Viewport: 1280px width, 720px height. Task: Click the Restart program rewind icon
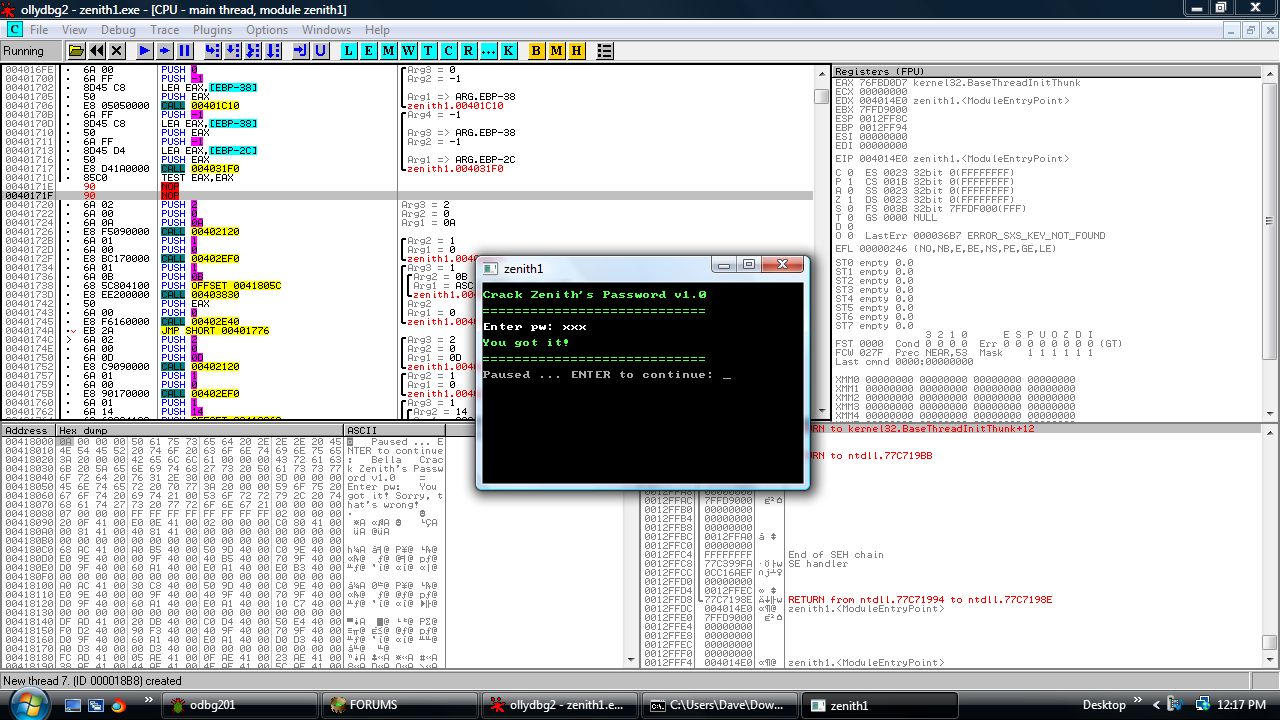click(x=96, y=51)
